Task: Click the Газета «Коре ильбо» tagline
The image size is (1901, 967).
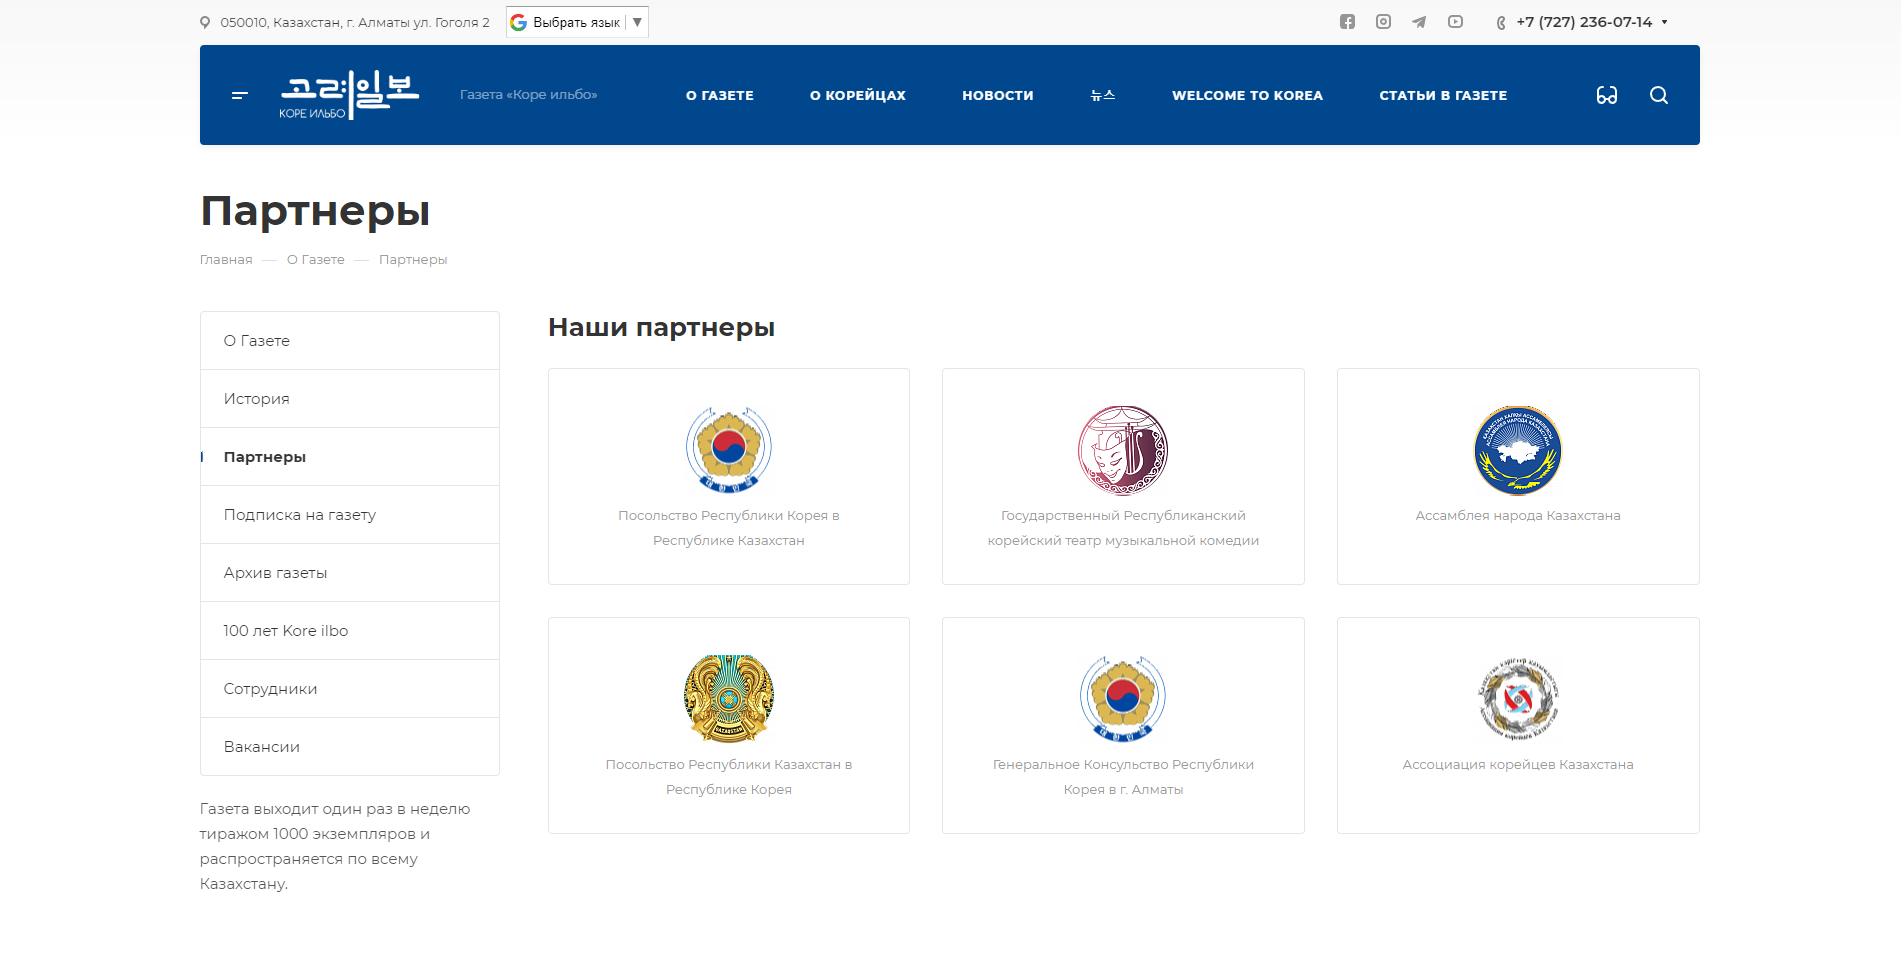Action: (528, 95)
